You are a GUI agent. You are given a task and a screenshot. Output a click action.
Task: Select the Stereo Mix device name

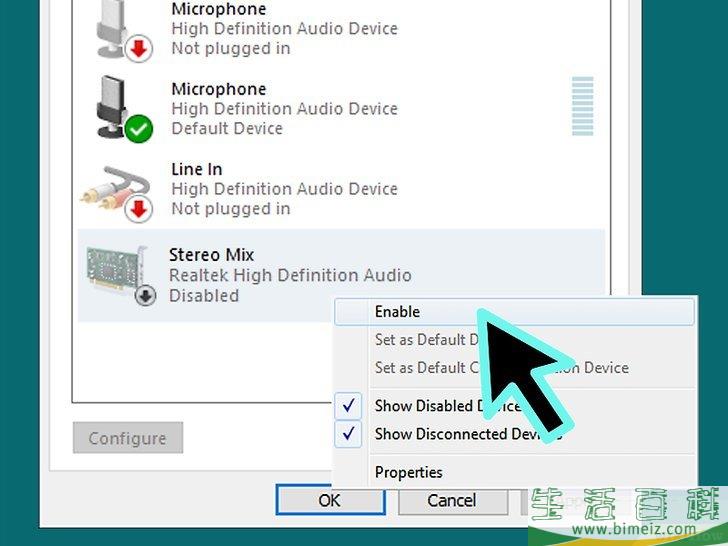point(211,255)
